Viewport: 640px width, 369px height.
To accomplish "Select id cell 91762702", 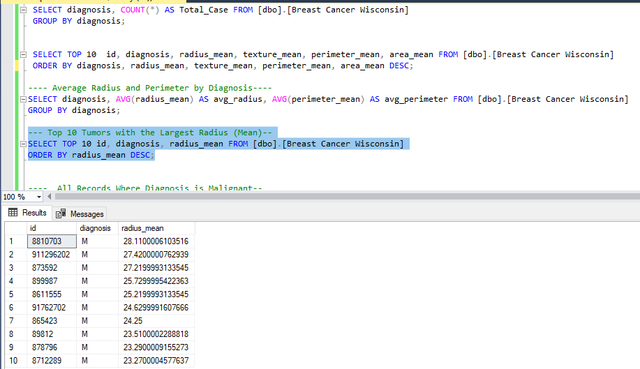I will [x=52, y=307].
